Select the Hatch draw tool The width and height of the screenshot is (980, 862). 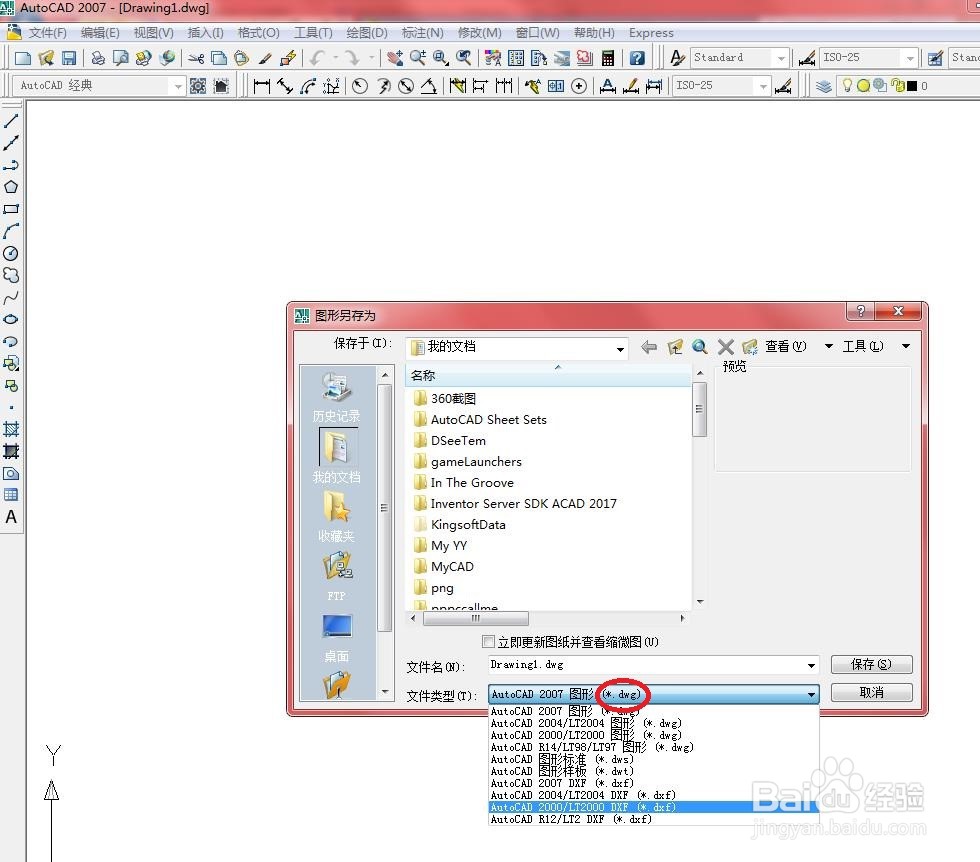tap(11, 429)
